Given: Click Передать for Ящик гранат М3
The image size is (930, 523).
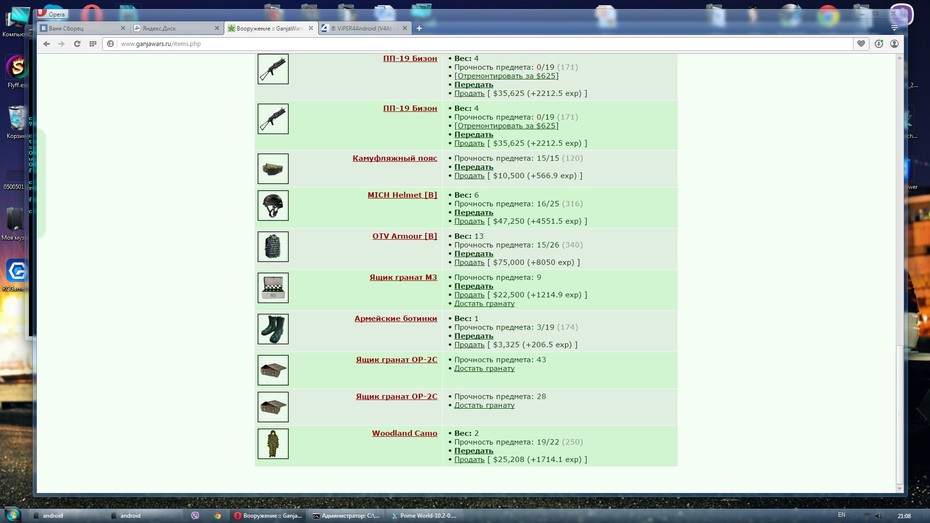Looking at the screenshot, I should coord(473,286).
